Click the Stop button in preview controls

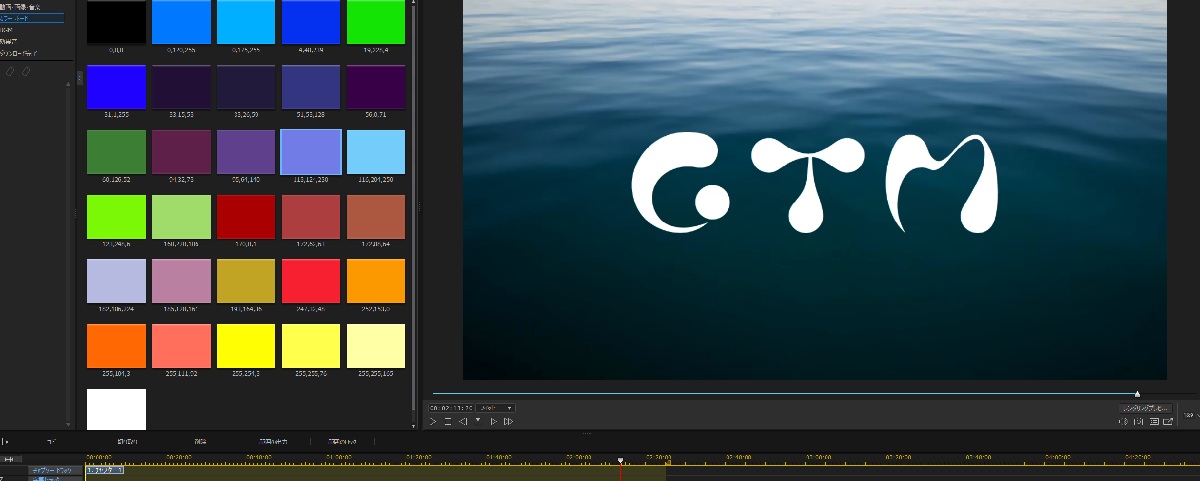pos(448,421)
